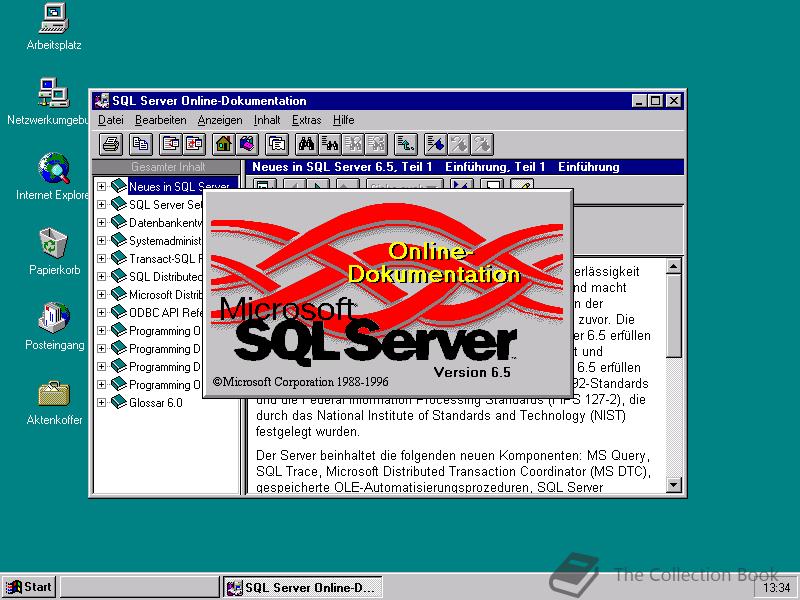Select the Internet Explorer desktop icon
The image size is (800, 600).
pyautogui.click(x=53, y=177)
